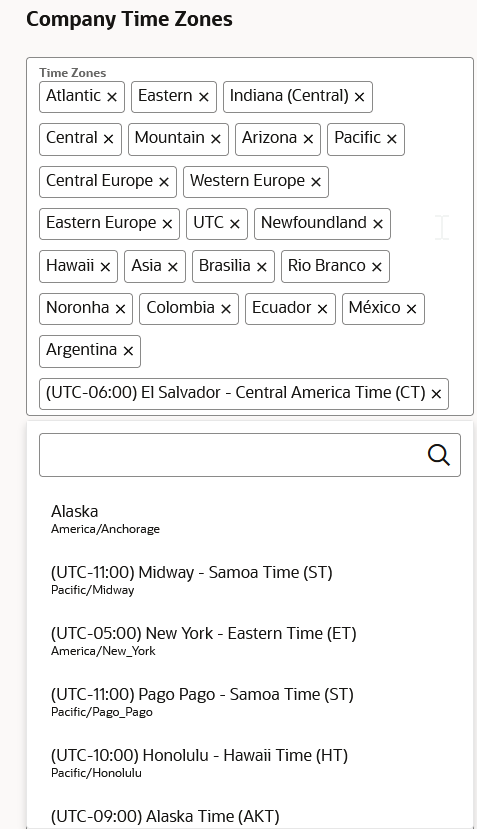This screenshot has width=477, height=829.
Task: Remove the Pacific chip via its x
Action: click(x=391, y=139)
